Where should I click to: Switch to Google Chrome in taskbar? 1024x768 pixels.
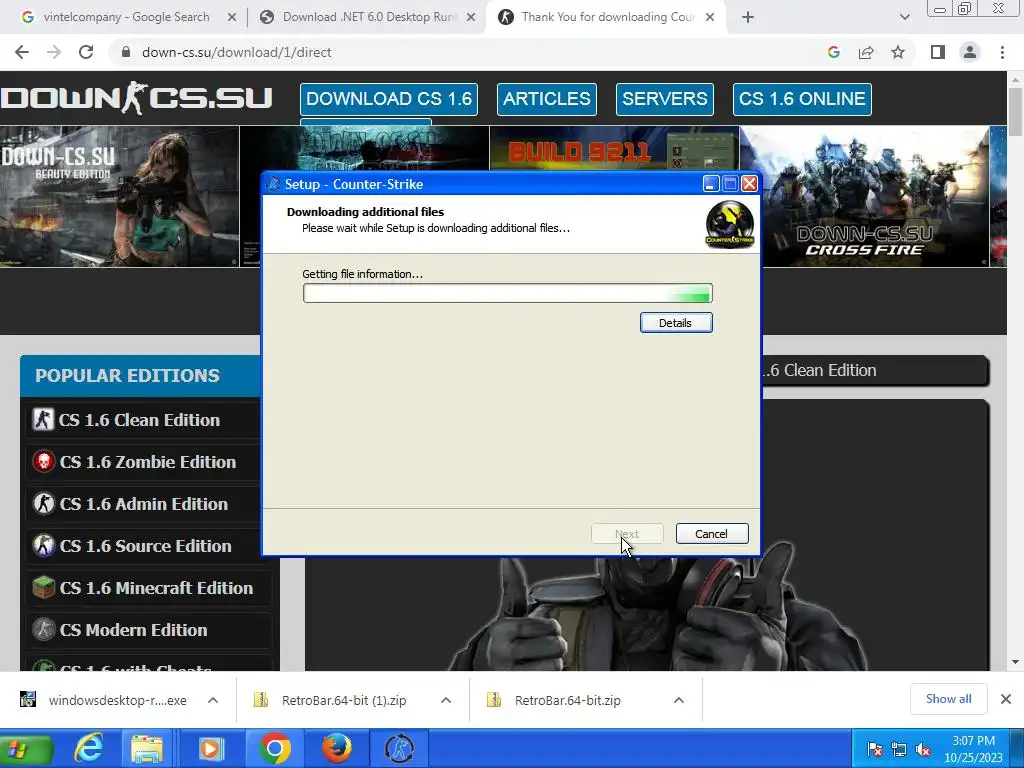(274, 748)
